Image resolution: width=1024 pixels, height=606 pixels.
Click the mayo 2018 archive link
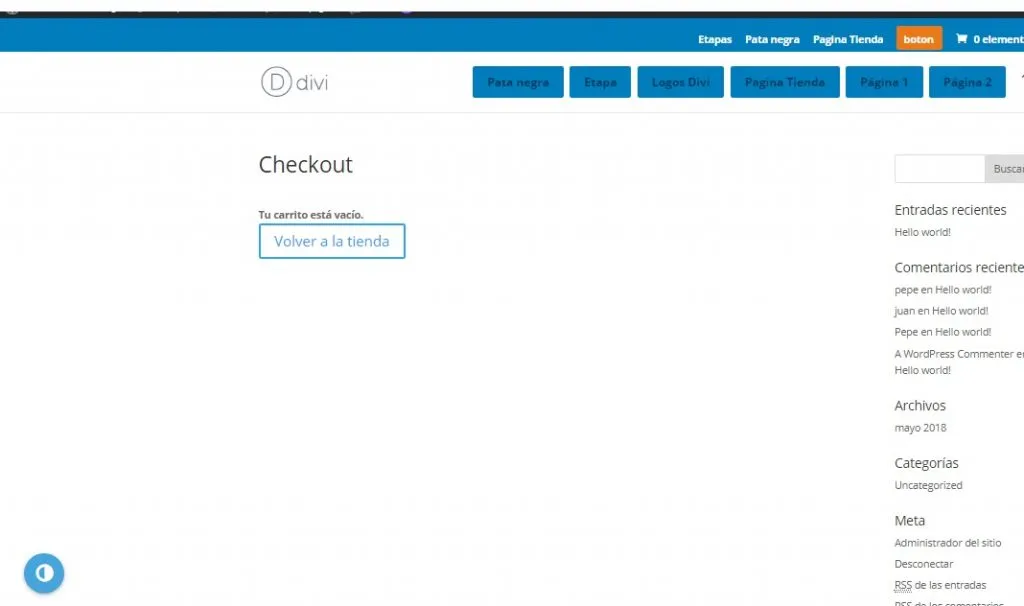coord(919,427)
